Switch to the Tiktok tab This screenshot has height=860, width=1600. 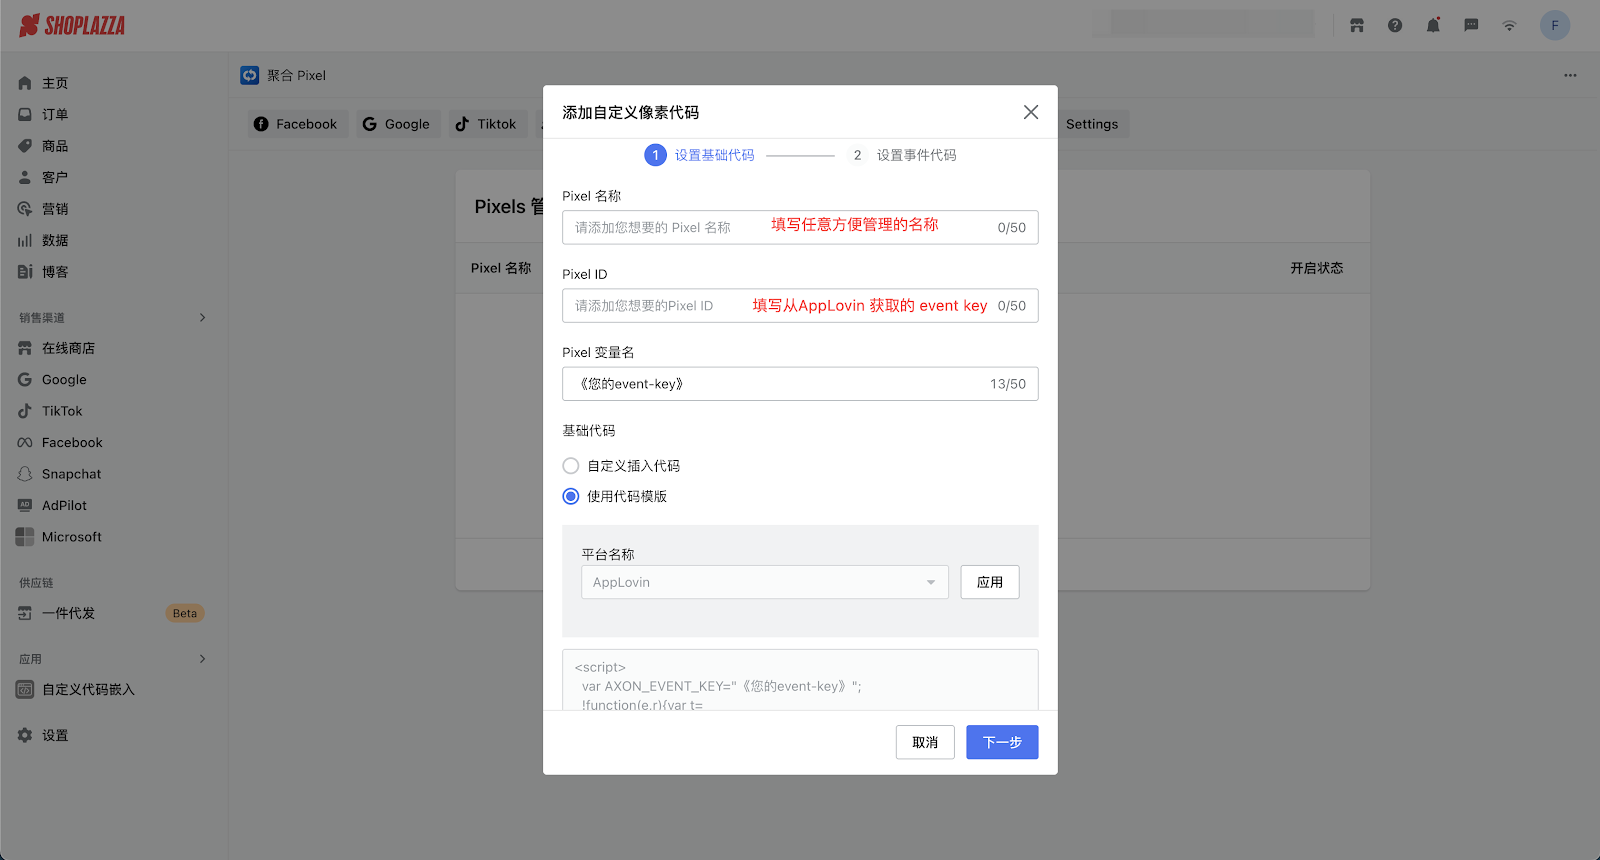click(487, 124)
